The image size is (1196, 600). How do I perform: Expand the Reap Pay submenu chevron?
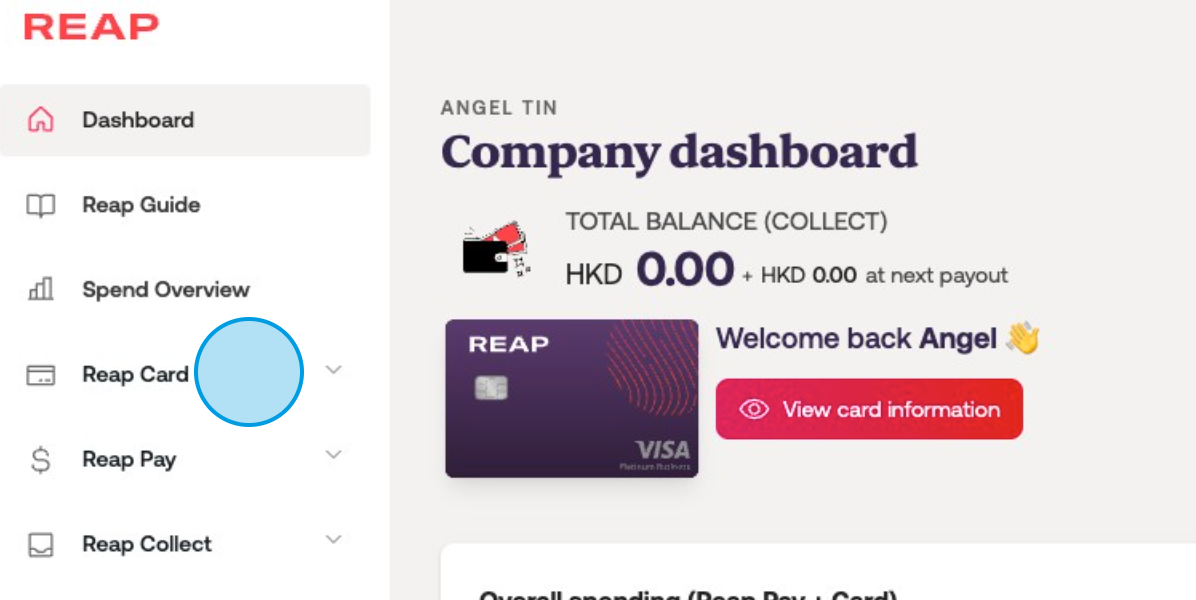[334, 455]
